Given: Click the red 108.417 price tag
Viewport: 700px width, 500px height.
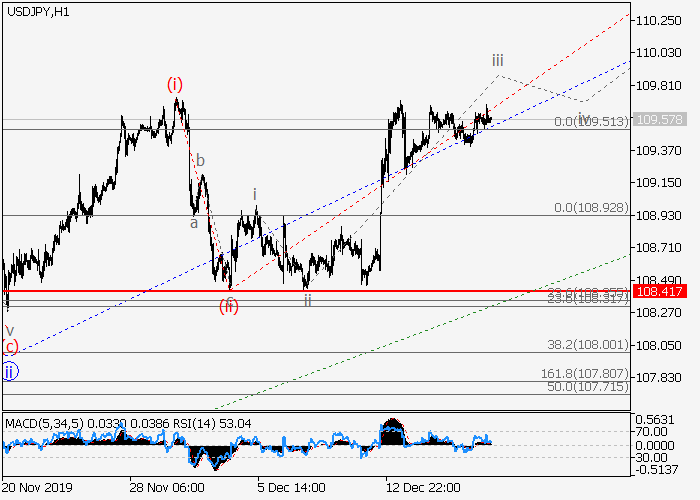Looking at the screenshot, I should [x=658, y=291].
